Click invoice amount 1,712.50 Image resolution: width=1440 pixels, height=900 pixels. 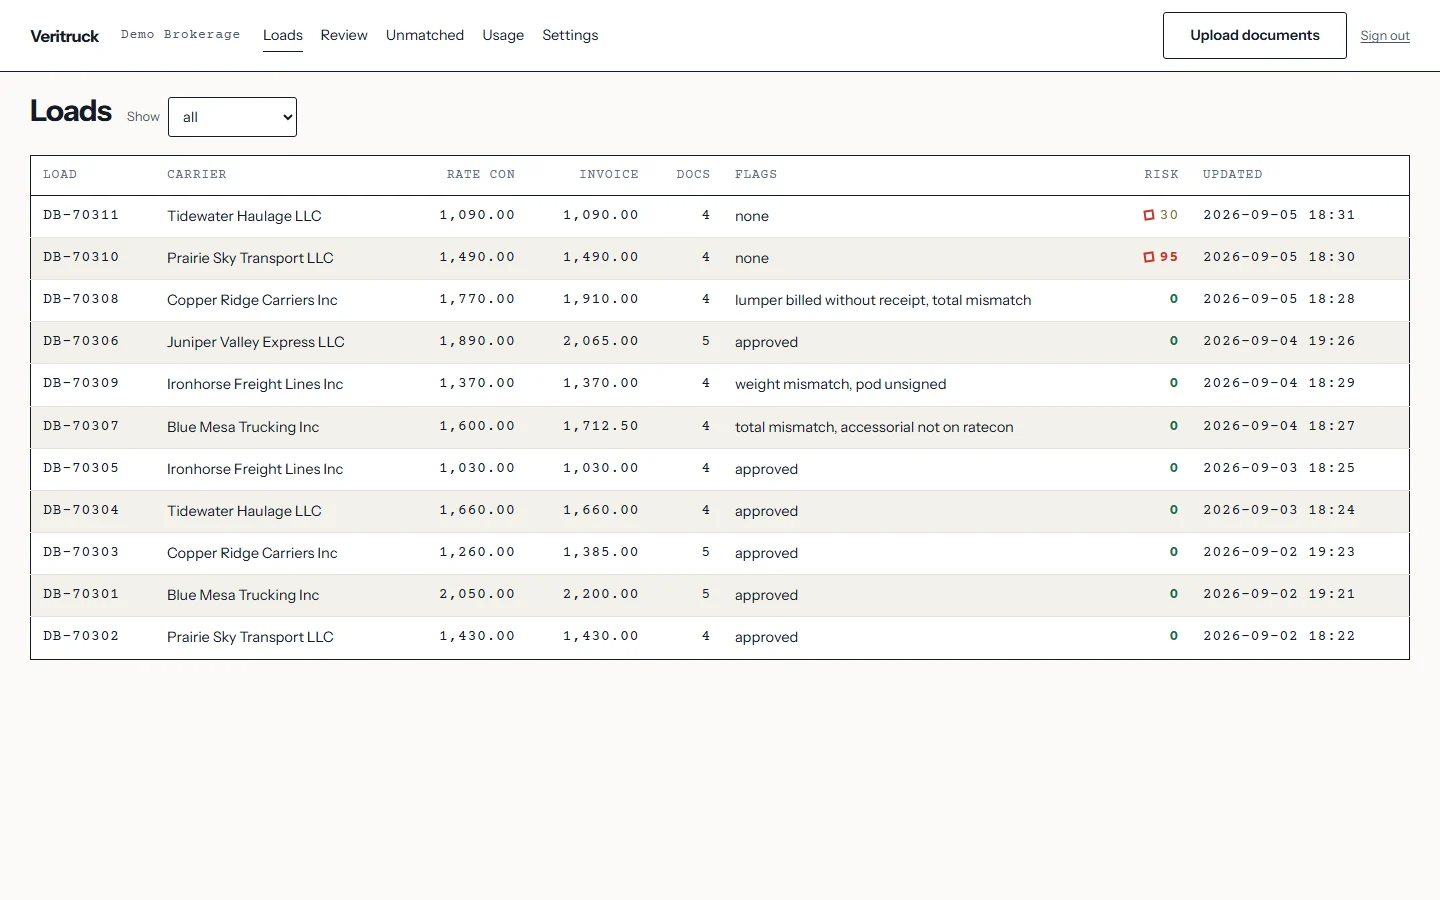(601, 426)
